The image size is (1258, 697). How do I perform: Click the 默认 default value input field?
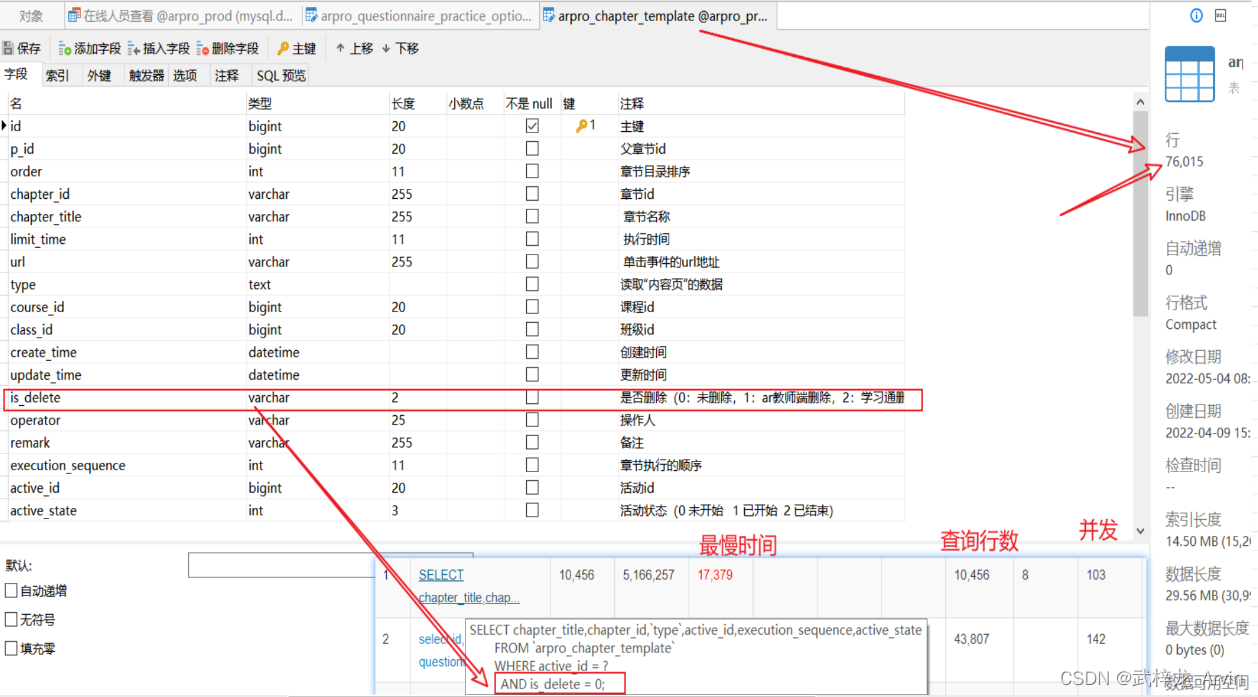pyautogui.click(x=280, y=565)
